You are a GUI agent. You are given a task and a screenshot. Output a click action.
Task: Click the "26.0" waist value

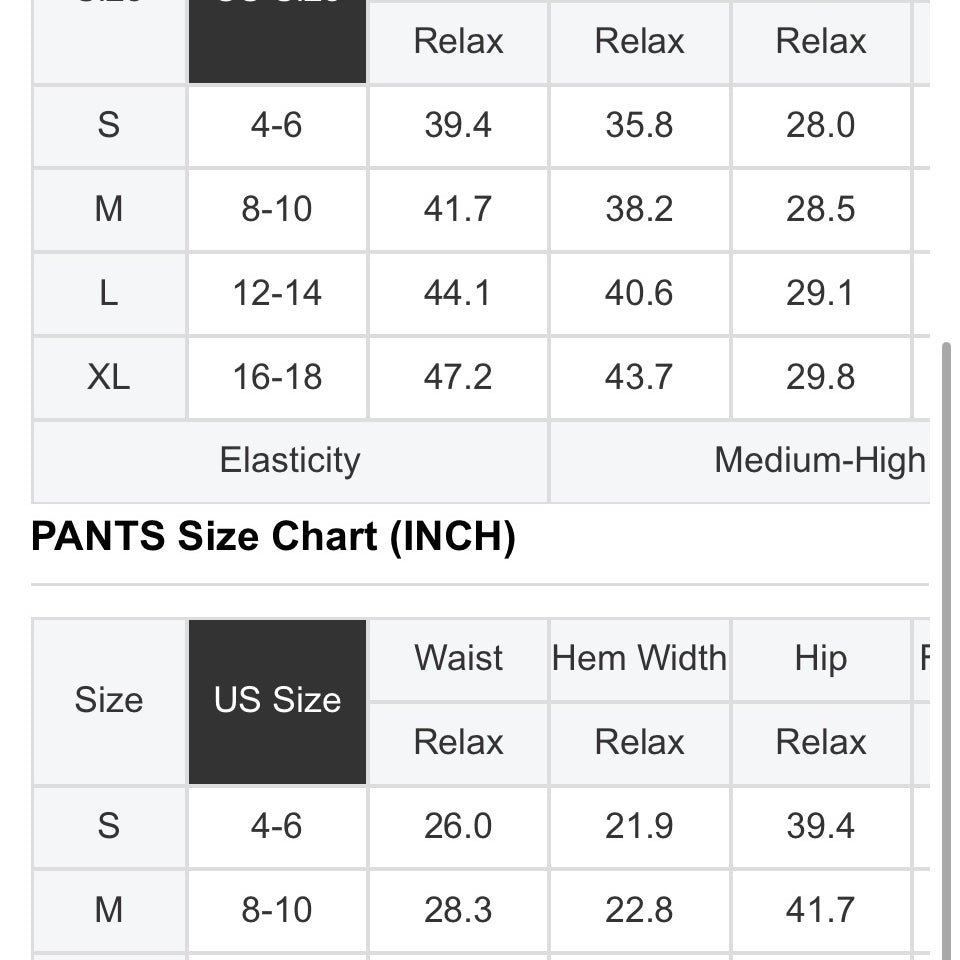click(x=458, y=827)
